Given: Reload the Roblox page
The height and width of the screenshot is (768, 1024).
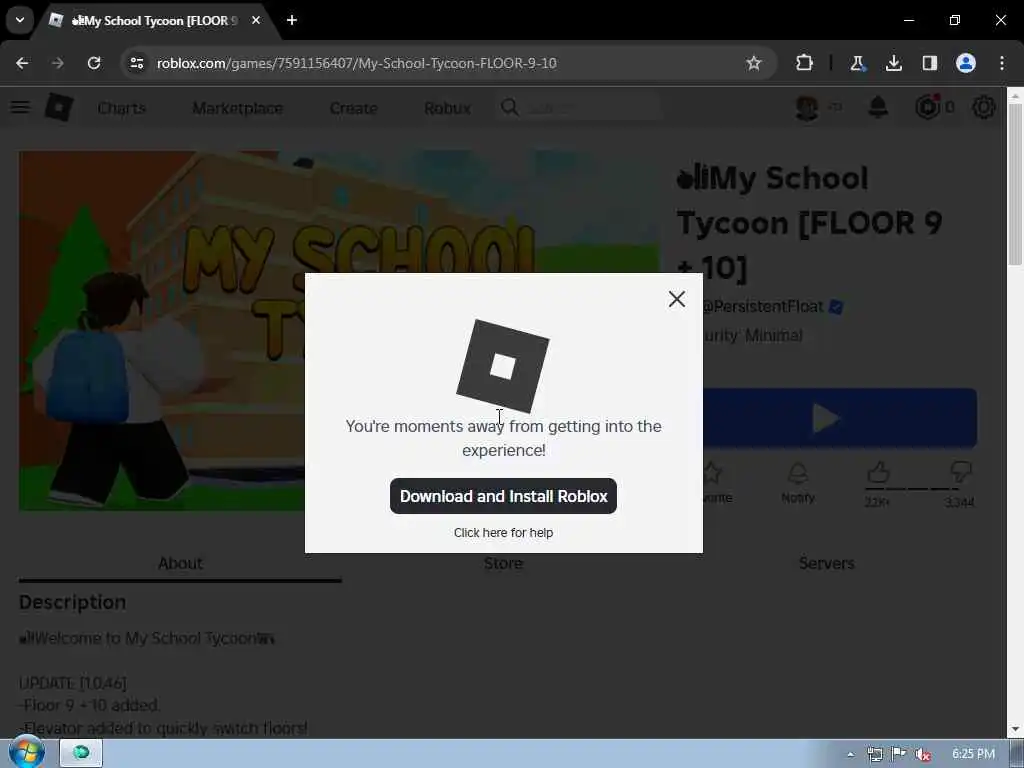Looking at the screenshot, I should (94, 63).
